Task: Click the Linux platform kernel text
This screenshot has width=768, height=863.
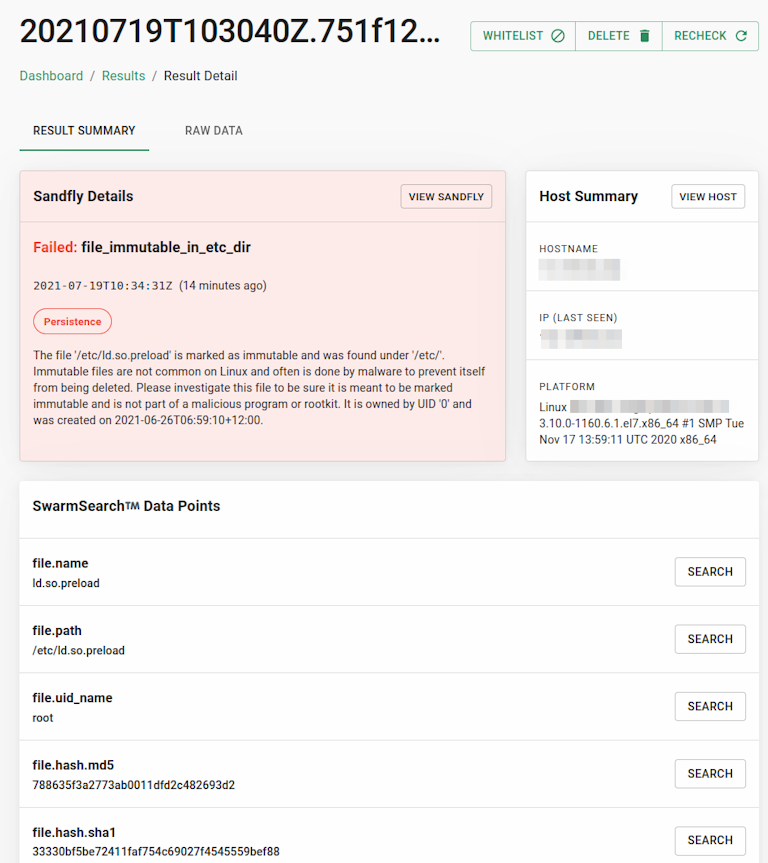Action: click(641, 423)
